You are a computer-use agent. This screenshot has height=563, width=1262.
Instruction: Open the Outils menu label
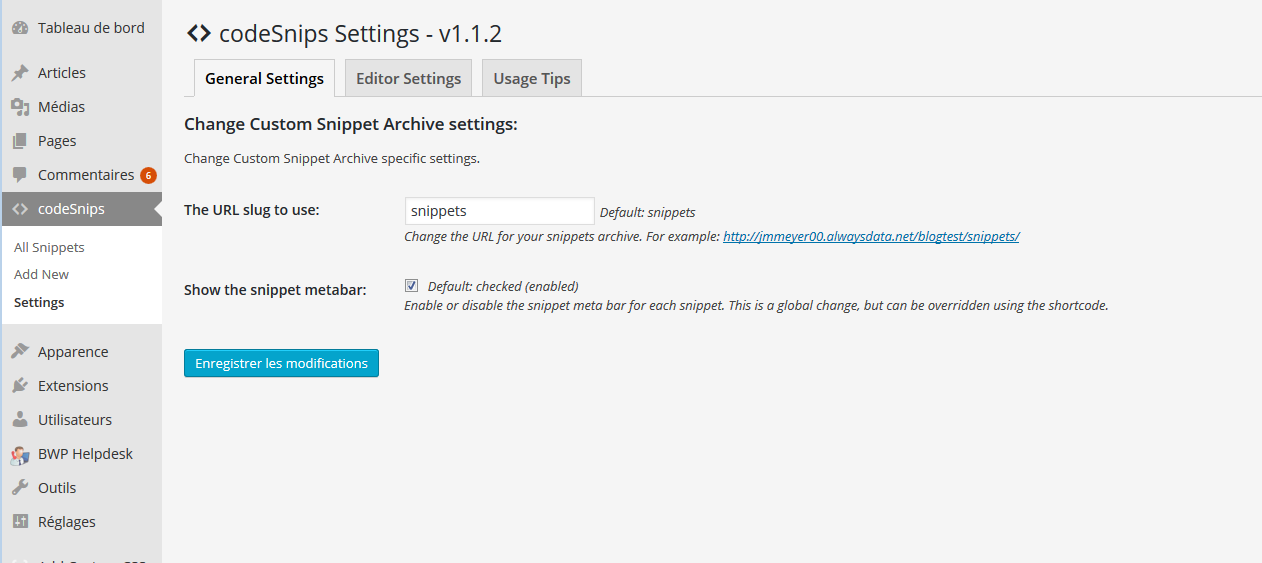[57, 488]
